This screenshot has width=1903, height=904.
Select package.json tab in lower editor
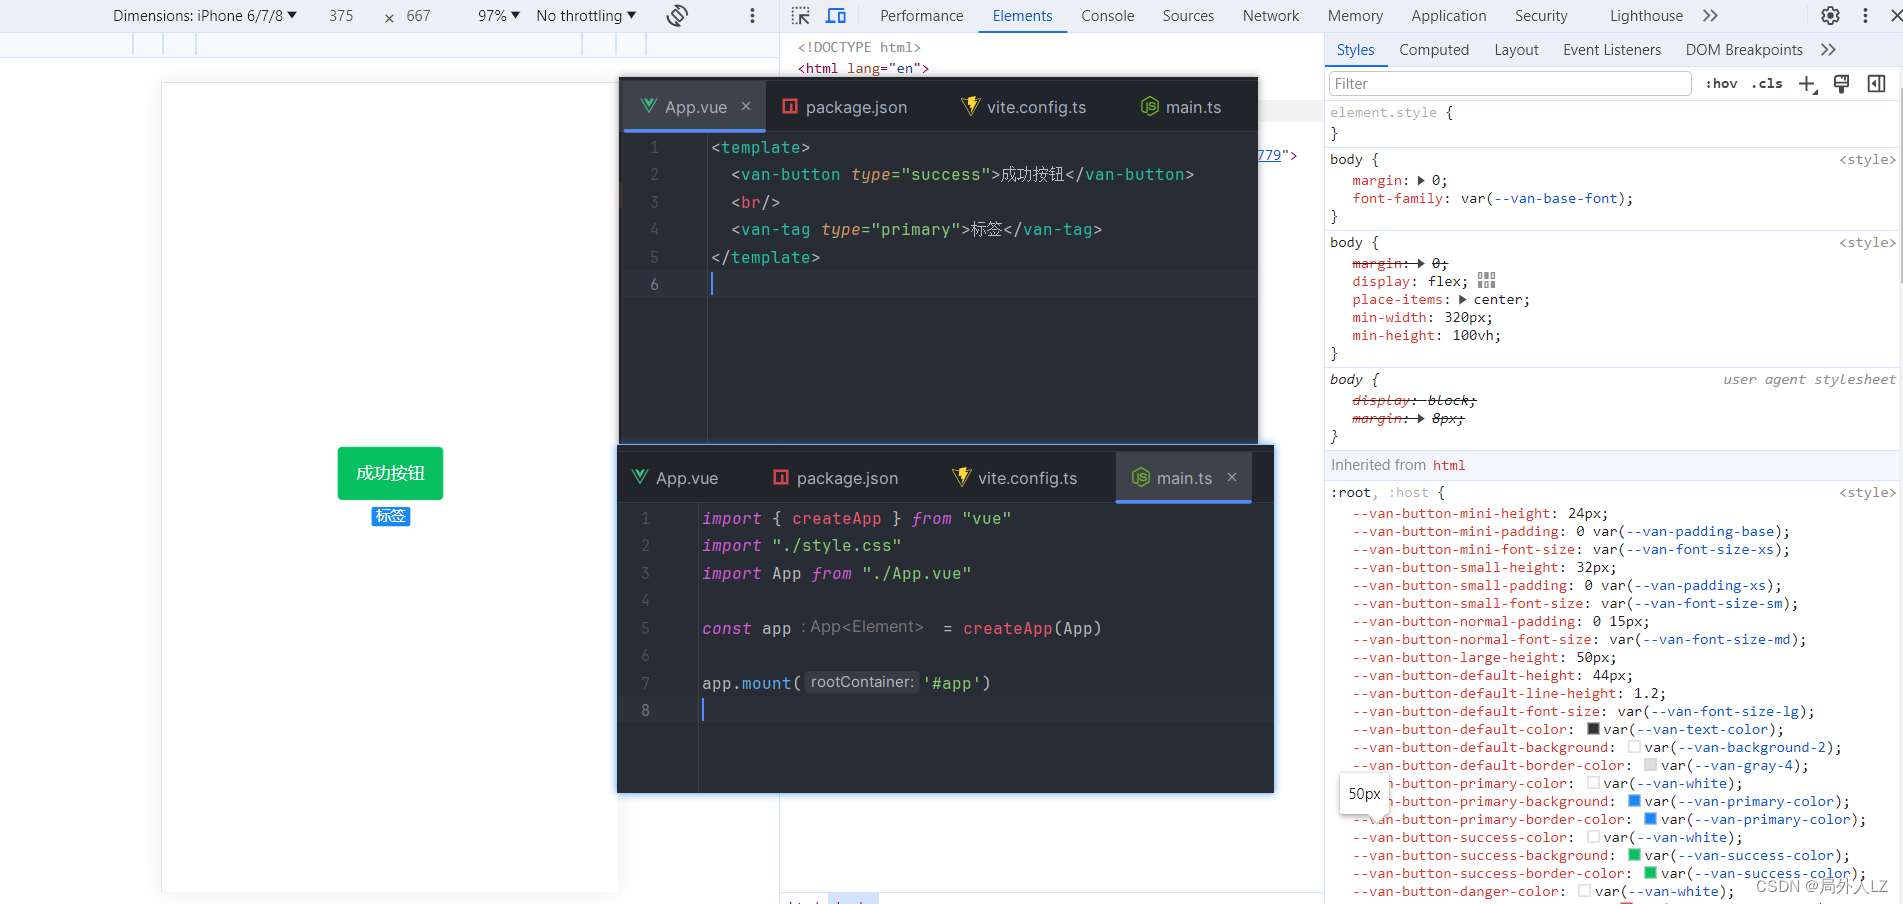(836, 478)
